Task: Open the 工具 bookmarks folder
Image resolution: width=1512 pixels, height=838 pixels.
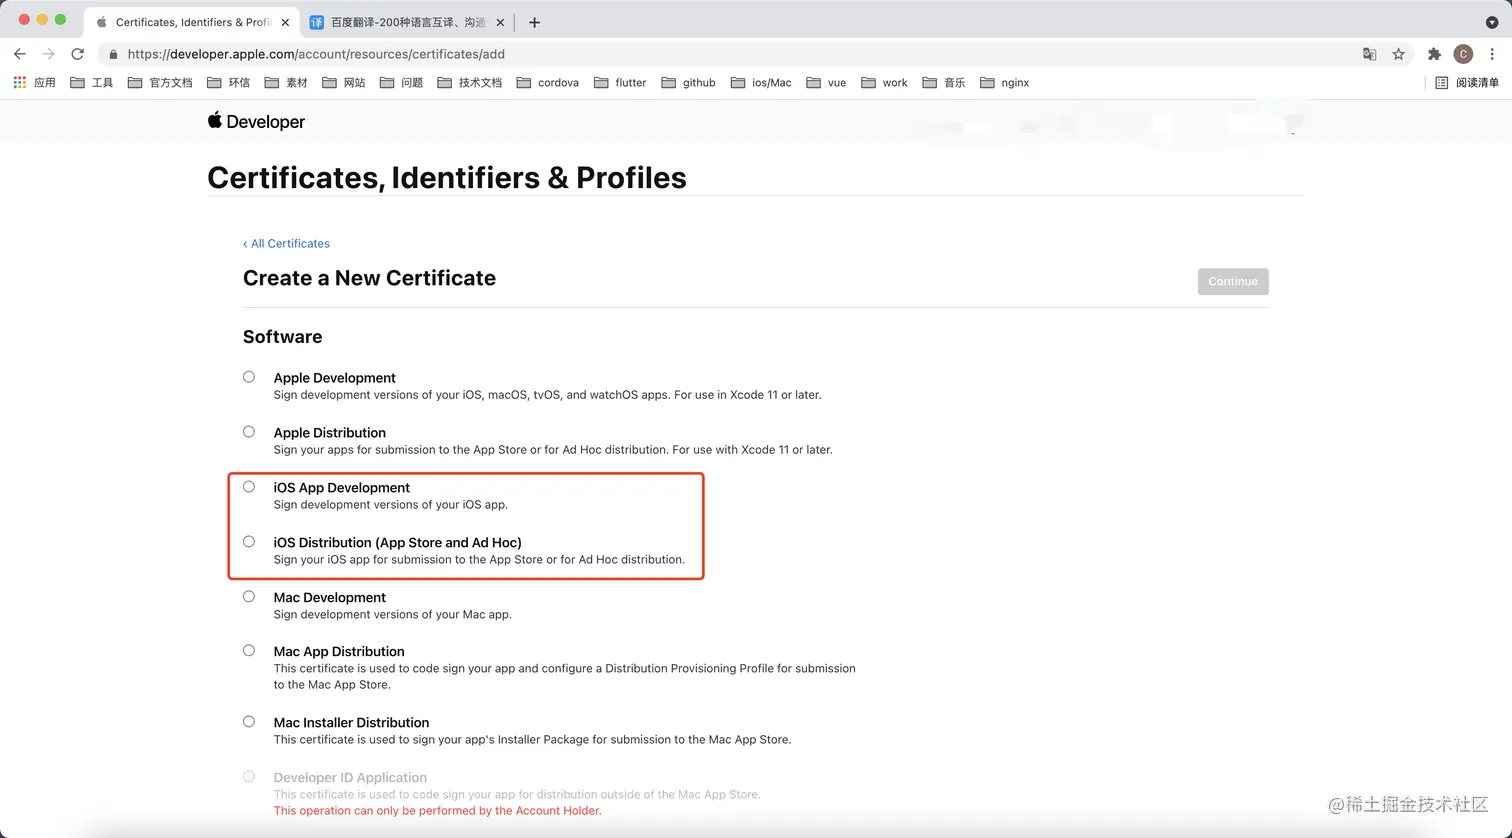Action: [x=91, y=83]
